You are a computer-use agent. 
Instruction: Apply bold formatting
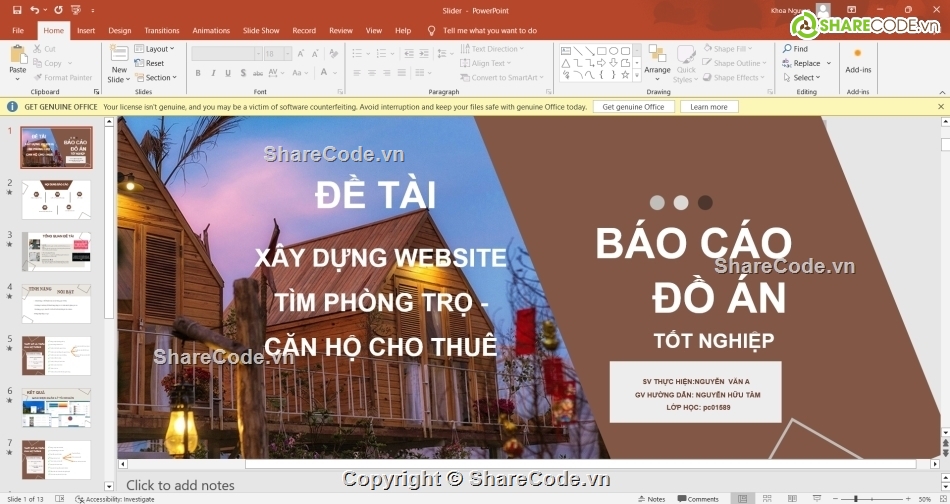coord(198,73)
